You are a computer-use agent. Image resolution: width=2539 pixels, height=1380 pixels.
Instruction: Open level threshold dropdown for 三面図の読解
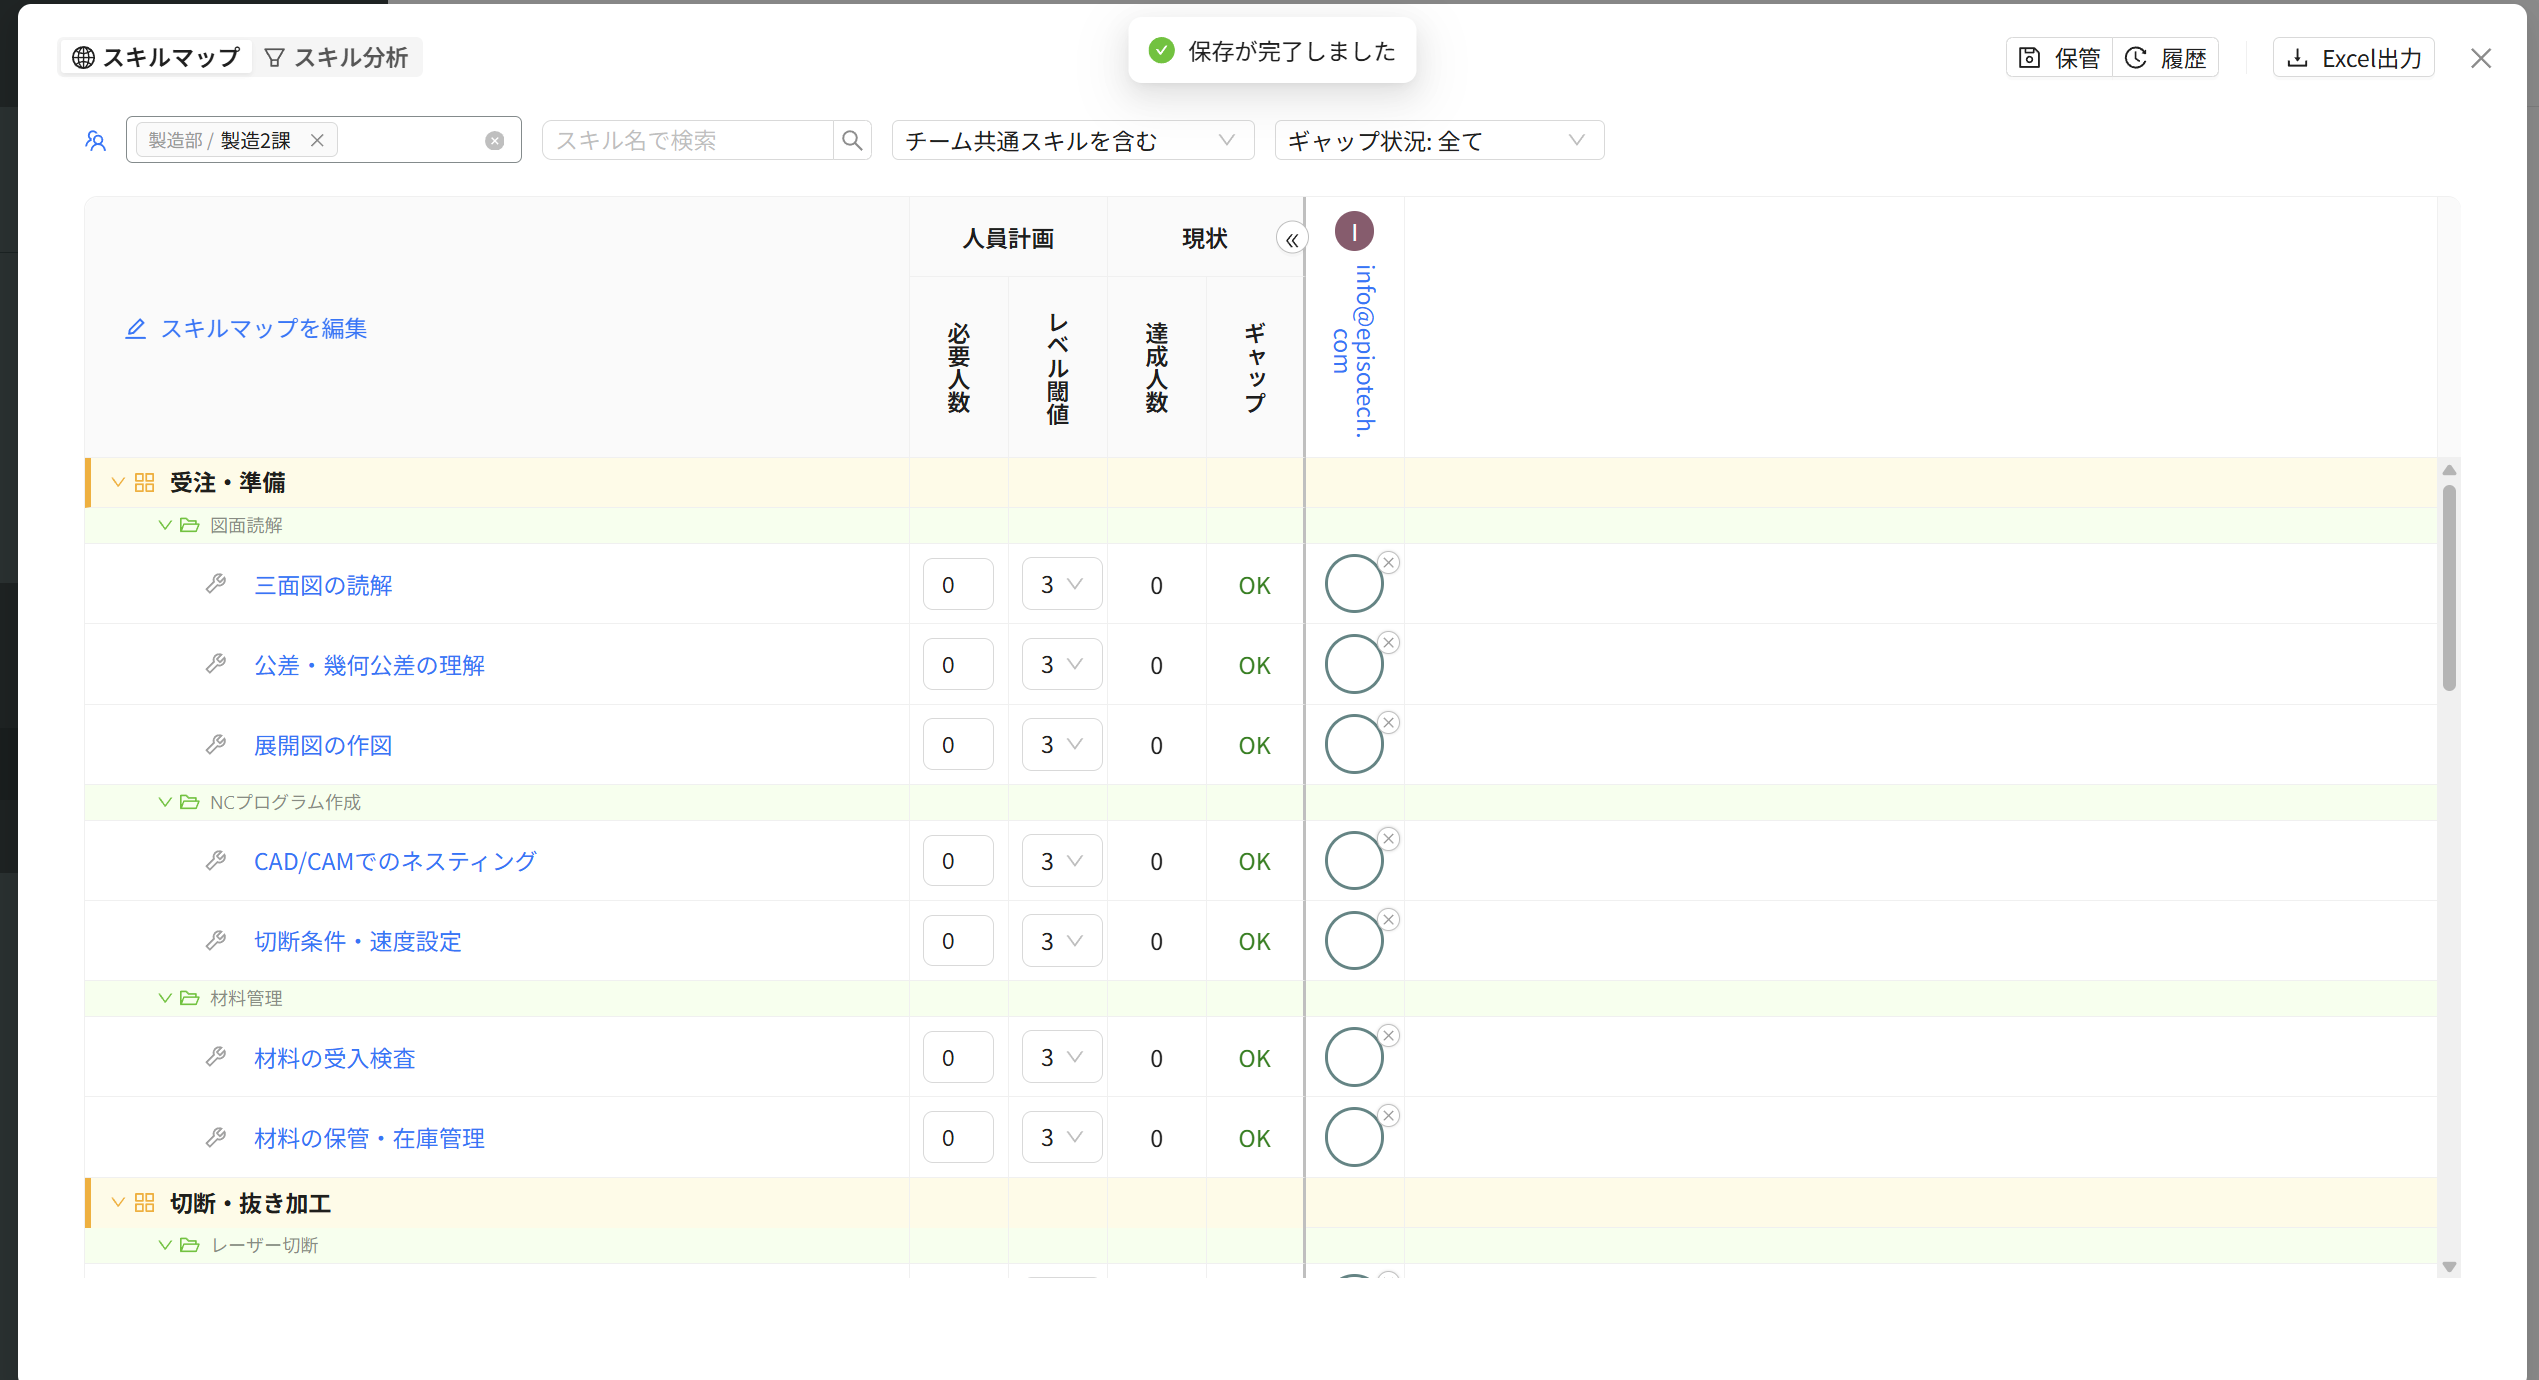(1062, 584)
